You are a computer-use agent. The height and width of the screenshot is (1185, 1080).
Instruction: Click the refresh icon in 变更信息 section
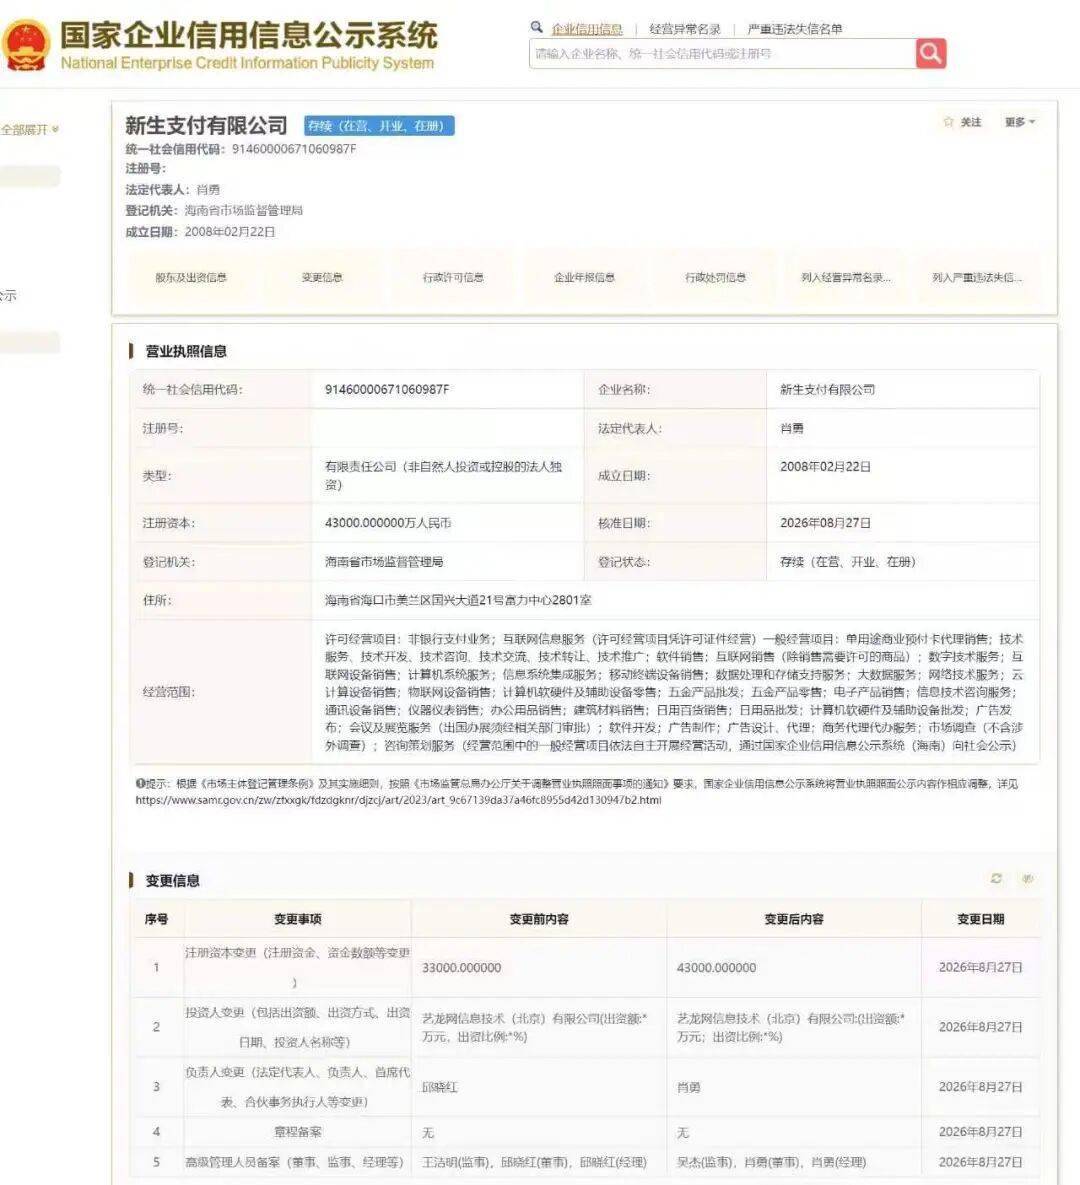pos(996,878)
